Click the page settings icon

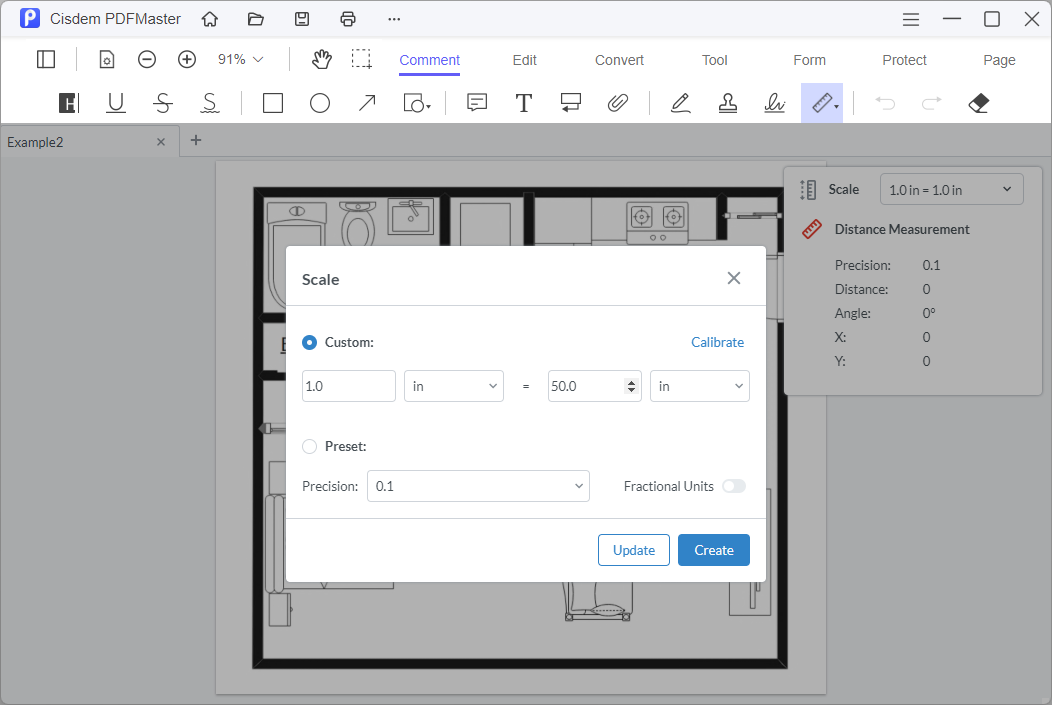107,60
